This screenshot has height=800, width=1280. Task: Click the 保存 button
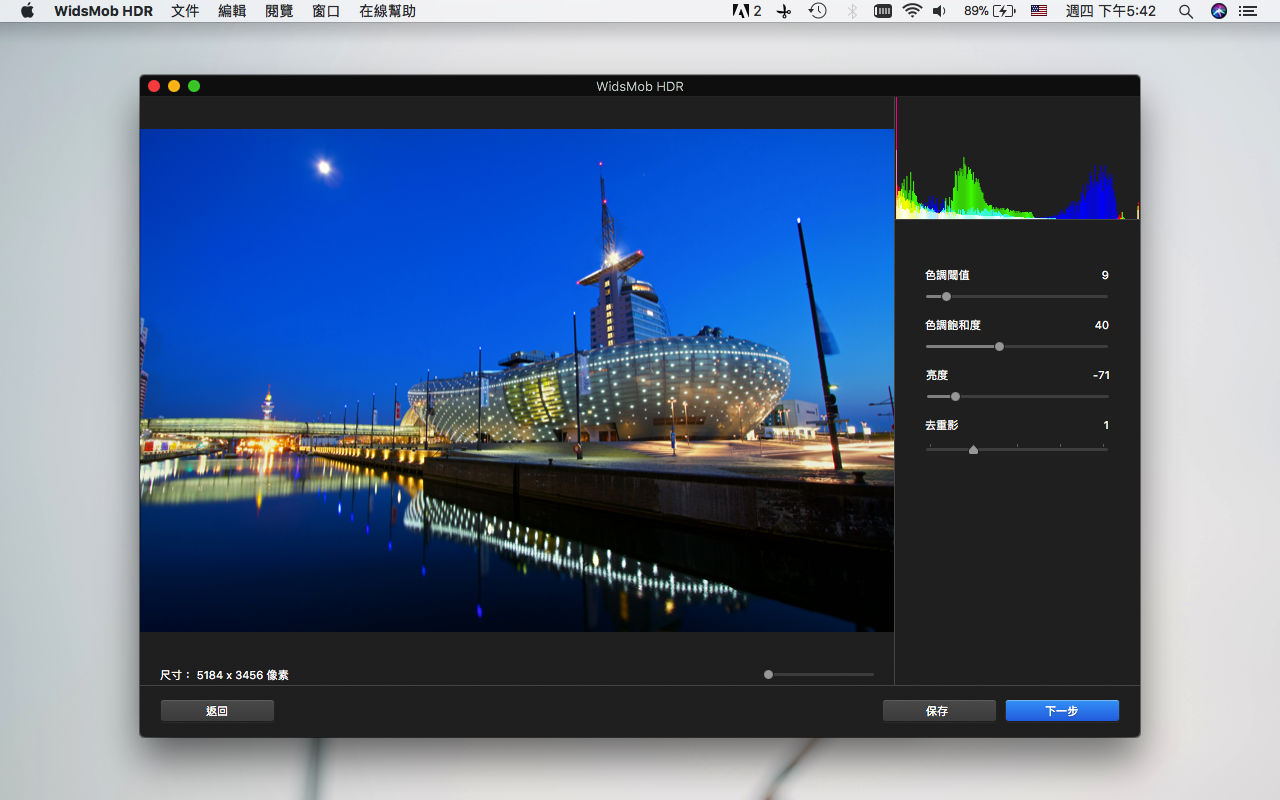click(939, 711)
